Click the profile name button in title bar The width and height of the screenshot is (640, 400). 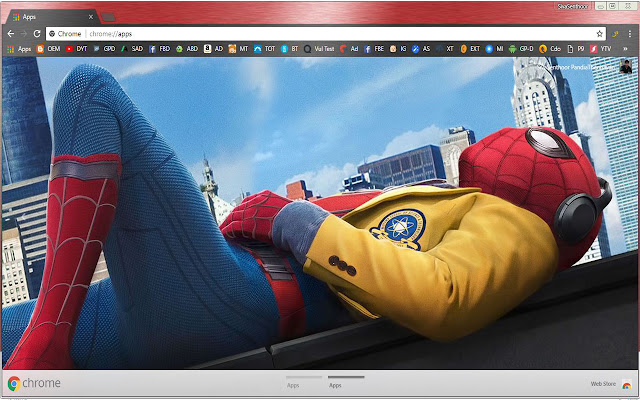tap(573, 6)
